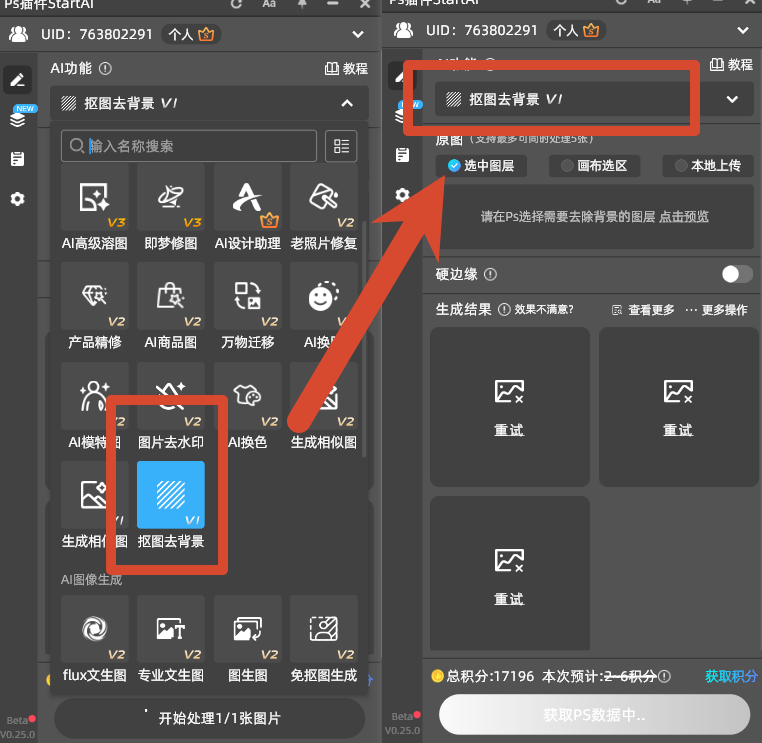
Task: Click 查看更多 in results header
Action: pyautogui.click(x=643, y=310)
